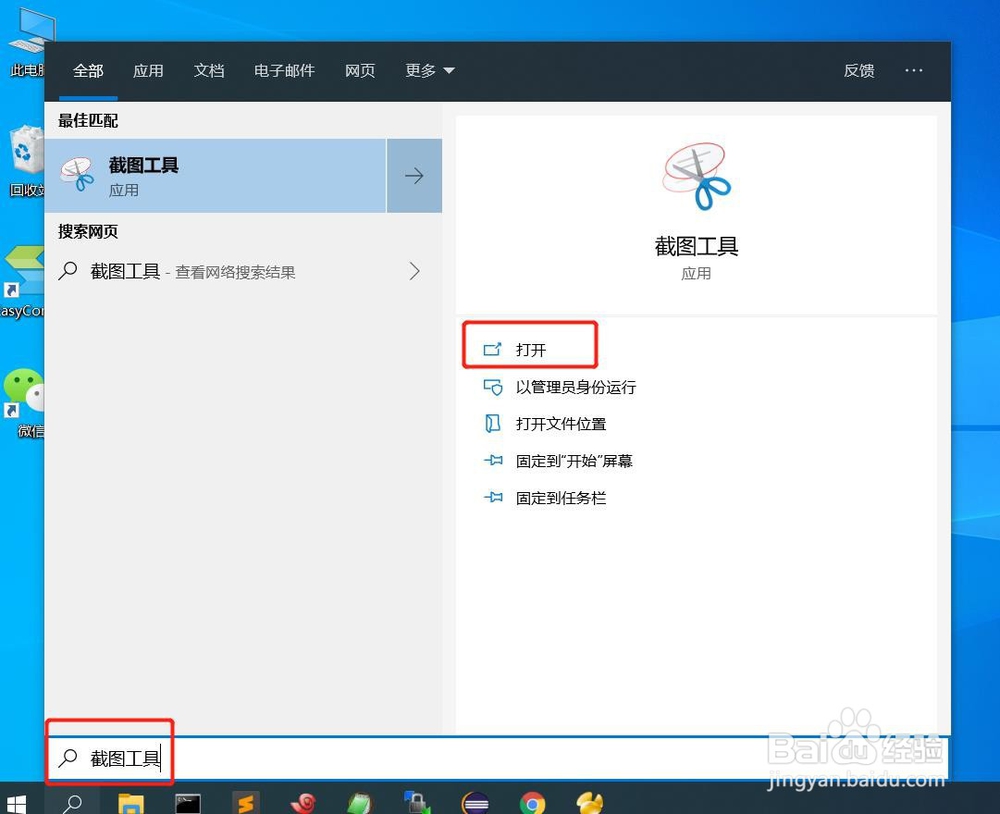Expand the web search result chevron
Image resolution: width=1000 pixels, height=814 pixels.
[415, 271]
